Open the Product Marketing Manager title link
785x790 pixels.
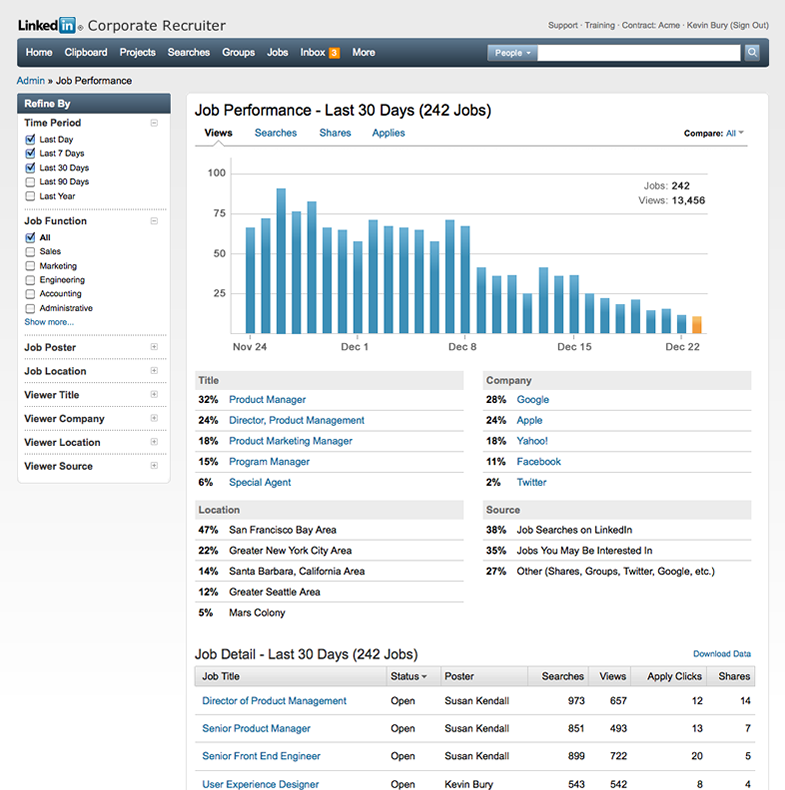click(x=291, y=441)
